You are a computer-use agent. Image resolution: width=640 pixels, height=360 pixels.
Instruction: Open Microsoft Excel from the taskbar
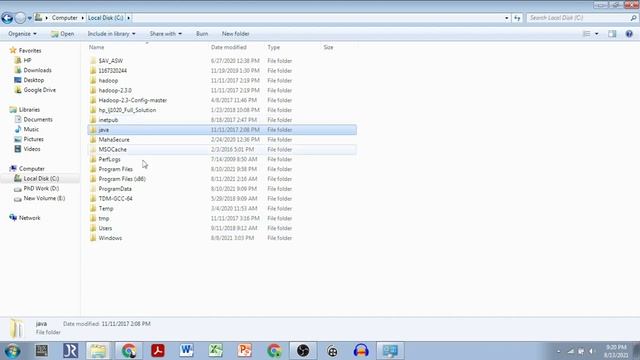point(216,351)
